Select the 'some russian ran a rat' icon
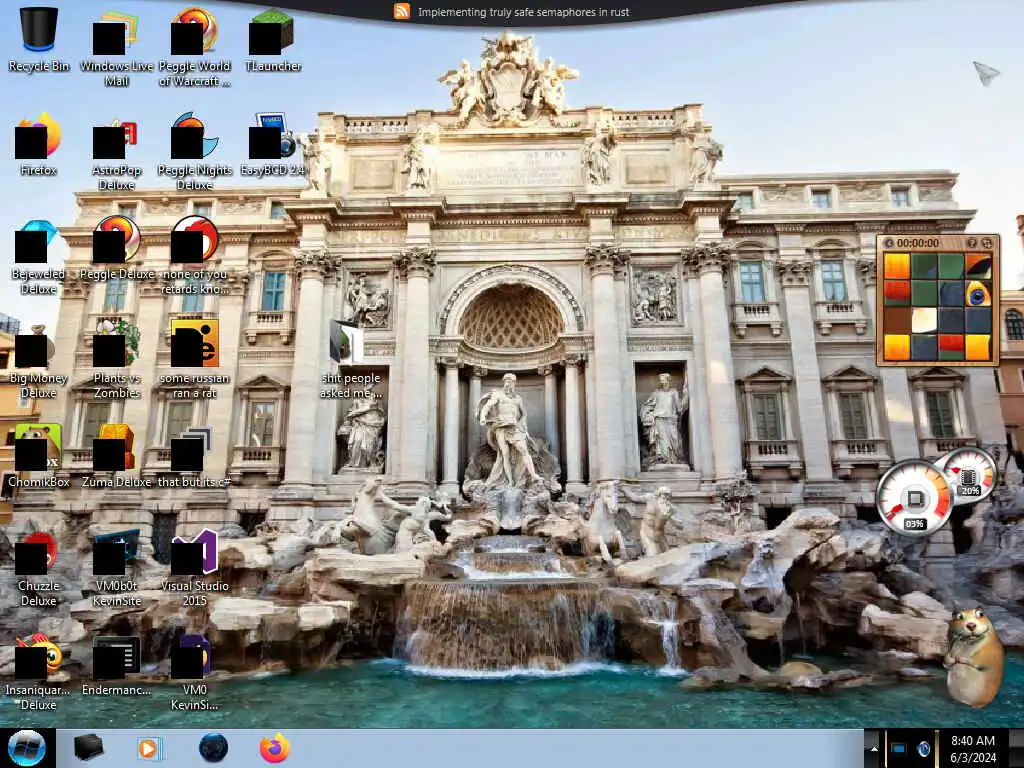Image resolution: width=1024 pixels, height=768 pixels. tap(195, 359)
